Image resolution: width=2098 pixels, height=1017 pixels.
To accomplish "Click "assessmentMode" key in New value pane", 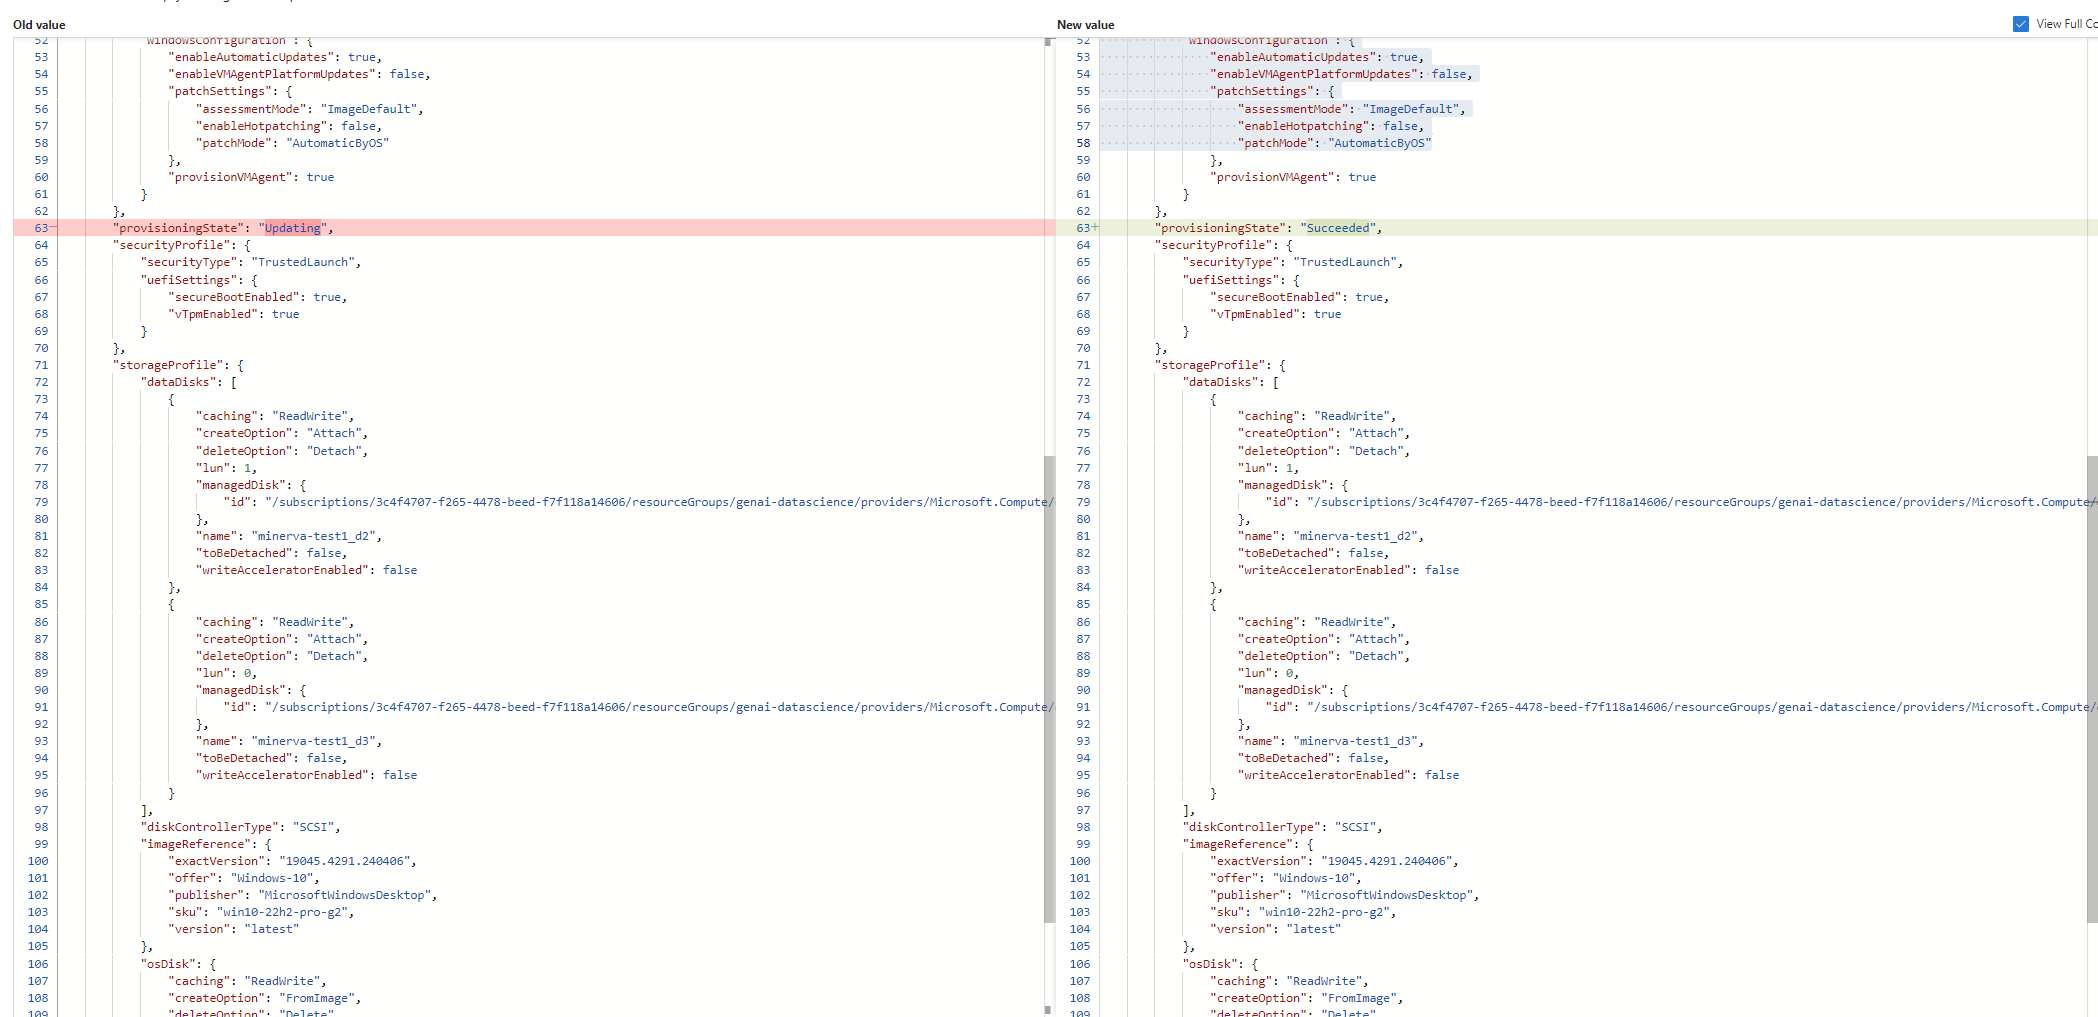I will [x=1293, y=109].
